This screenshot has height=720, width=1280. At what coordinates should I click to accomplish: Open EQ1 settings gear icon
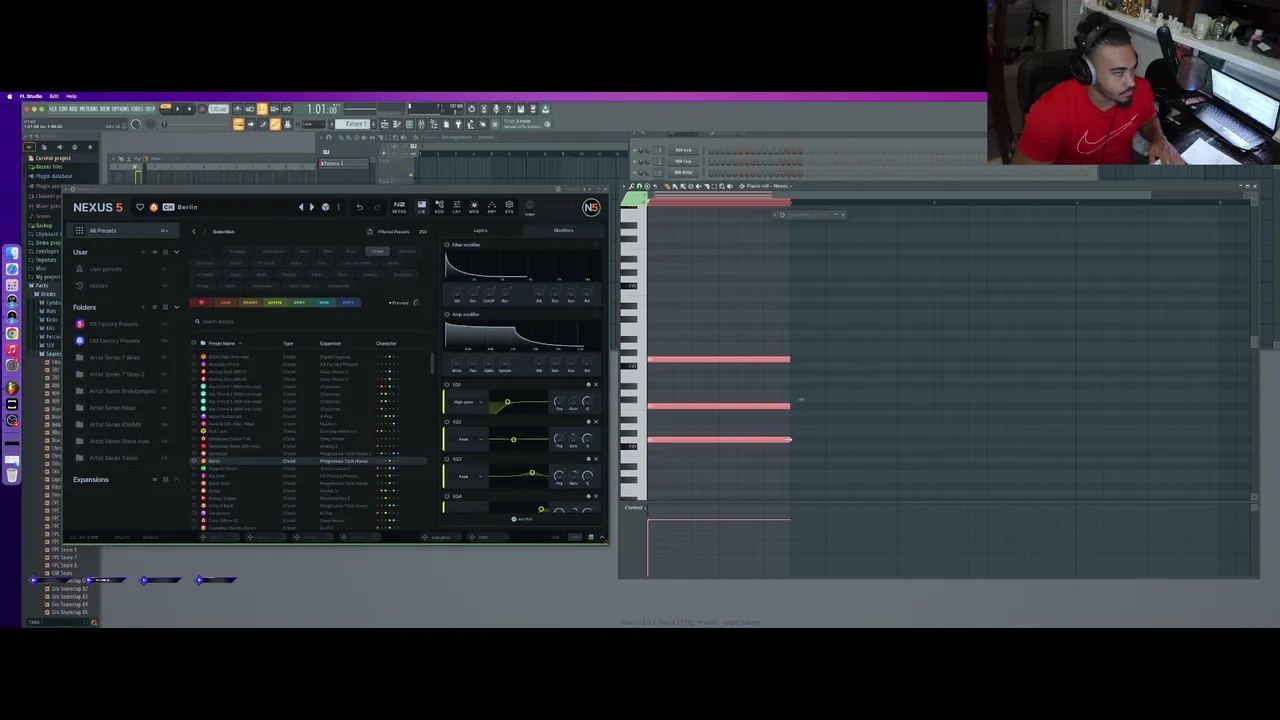point(588,385)
